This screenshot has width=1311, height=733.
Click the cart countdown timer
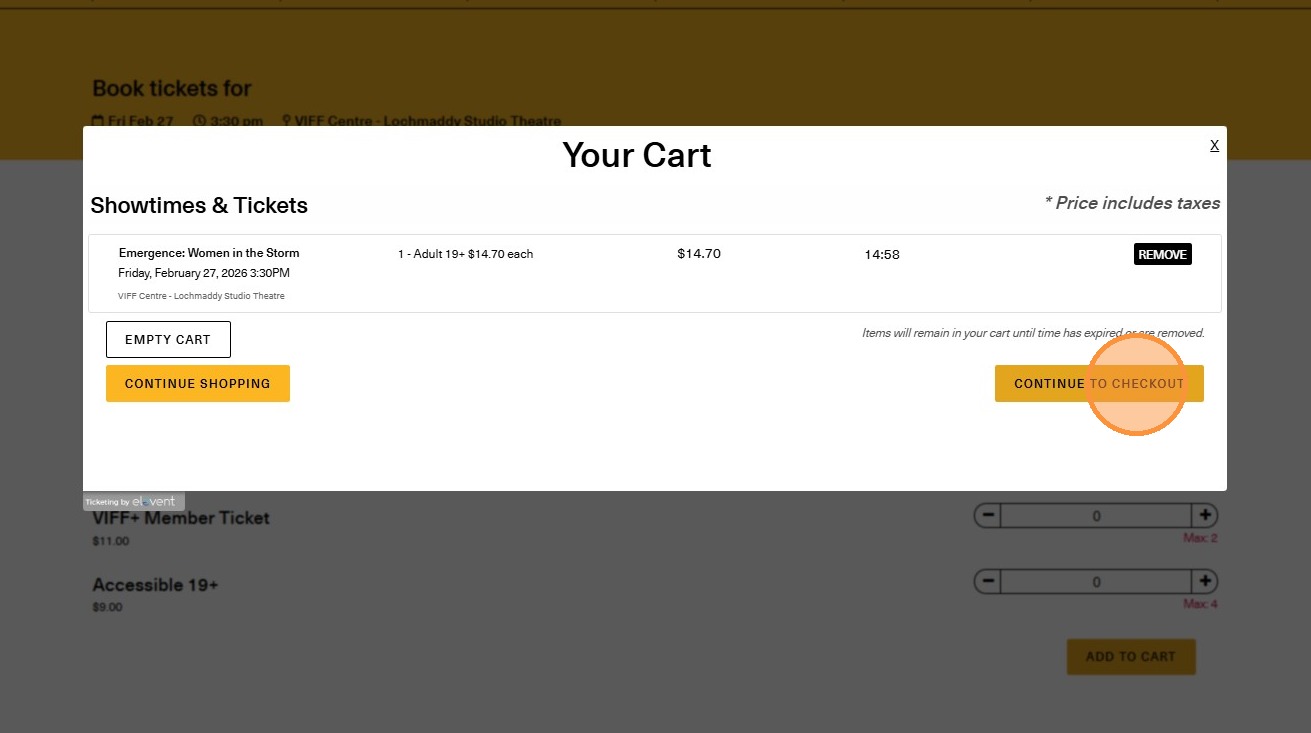click(881, 255)
